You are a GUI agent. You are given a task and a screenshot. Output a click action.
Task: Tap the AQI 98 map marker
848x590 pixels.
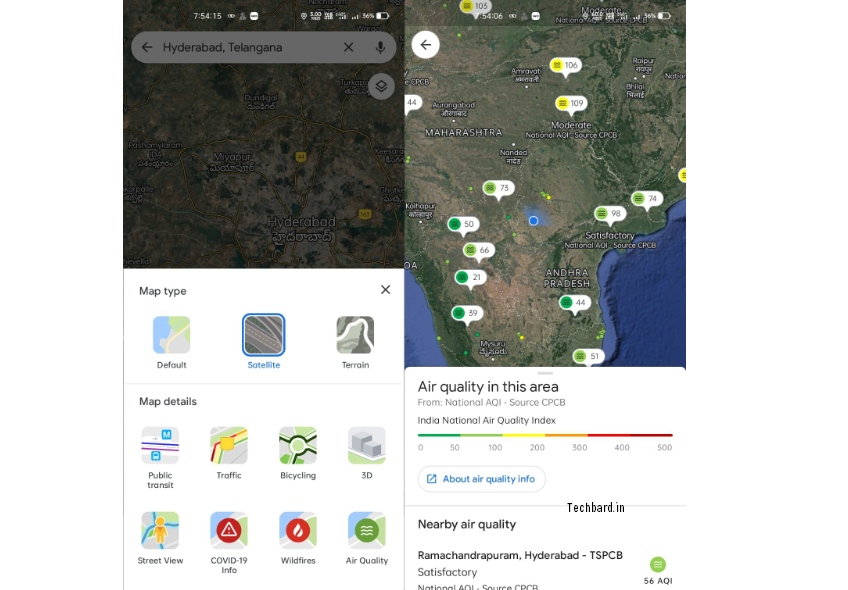click(x=610, y=215)
